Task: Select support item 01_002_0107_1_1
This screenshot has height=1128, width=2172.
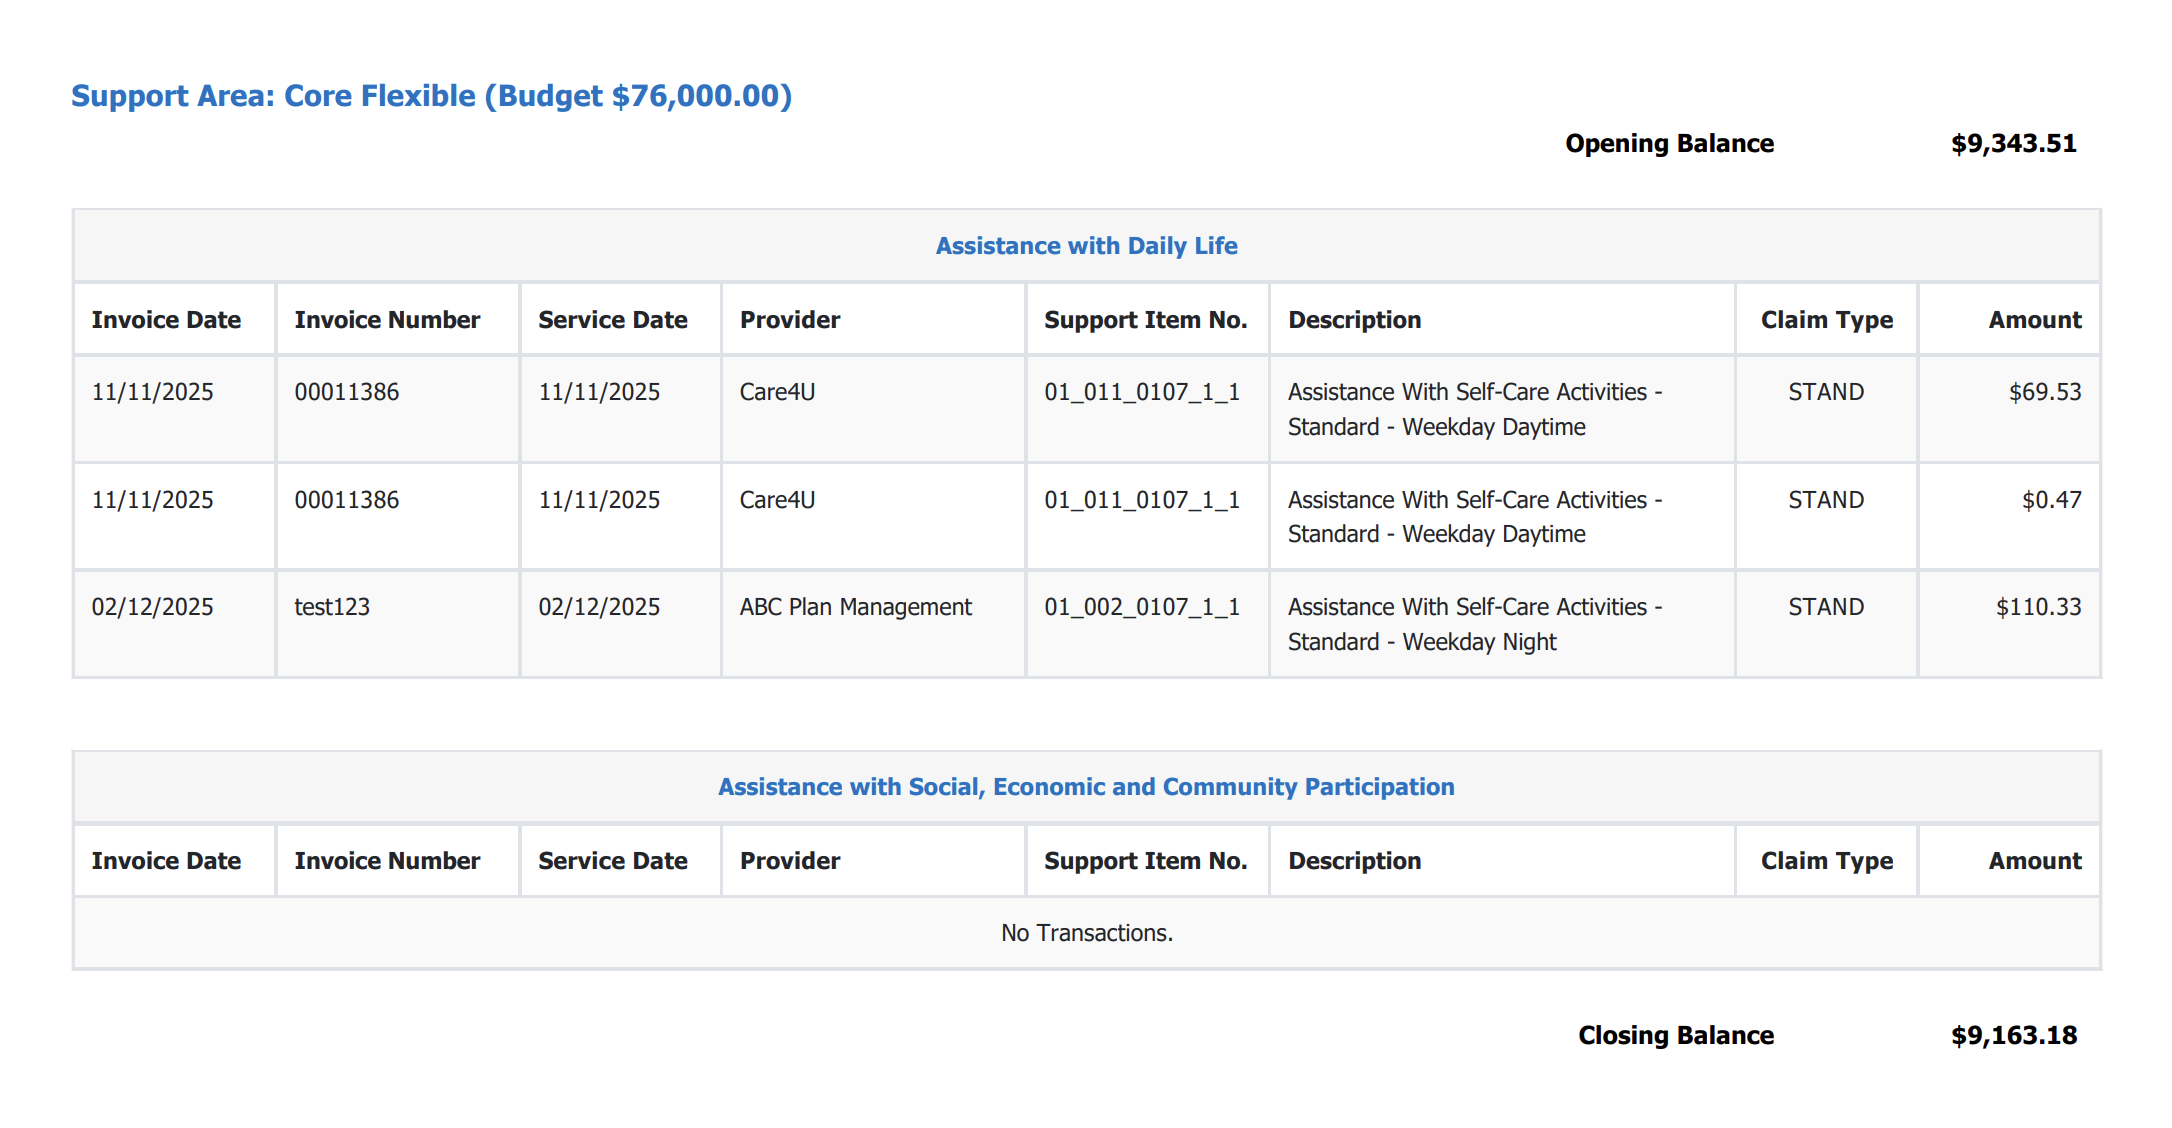Action: coord(1142,607)
